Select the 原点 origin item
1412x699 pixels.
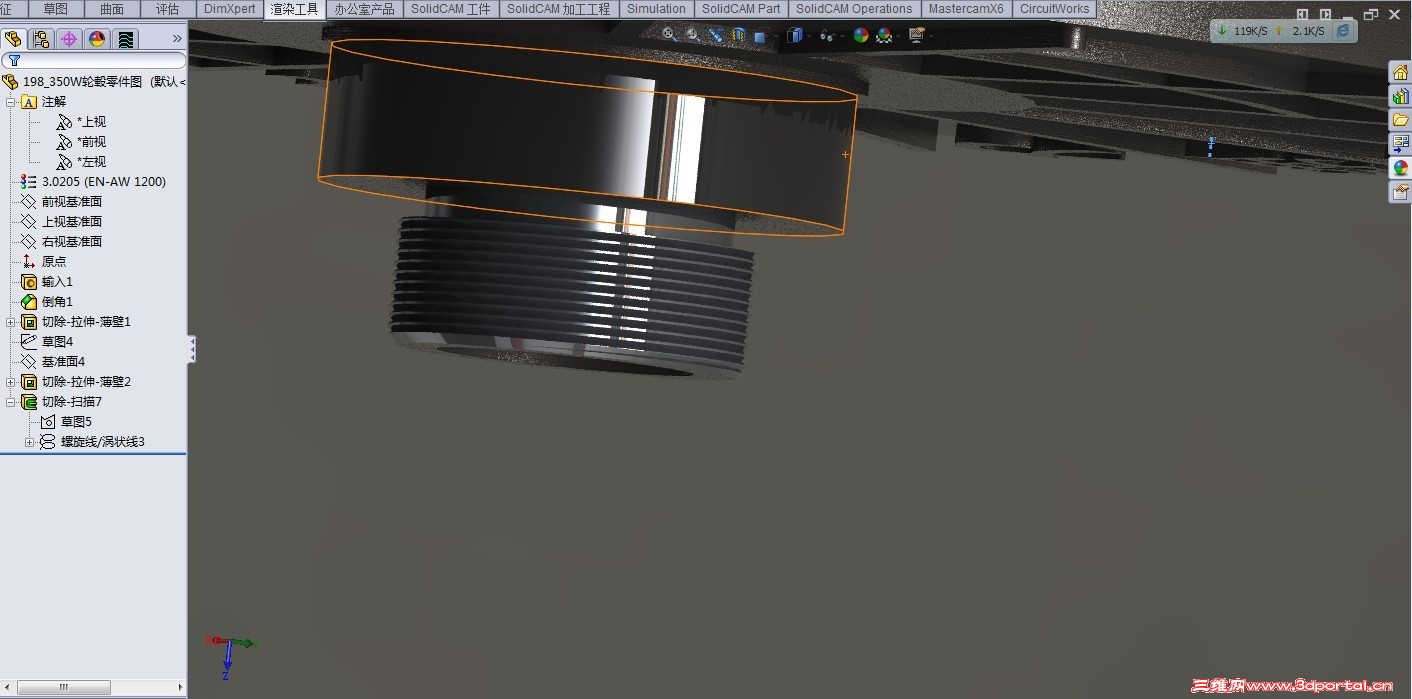(x=44, y=262)
